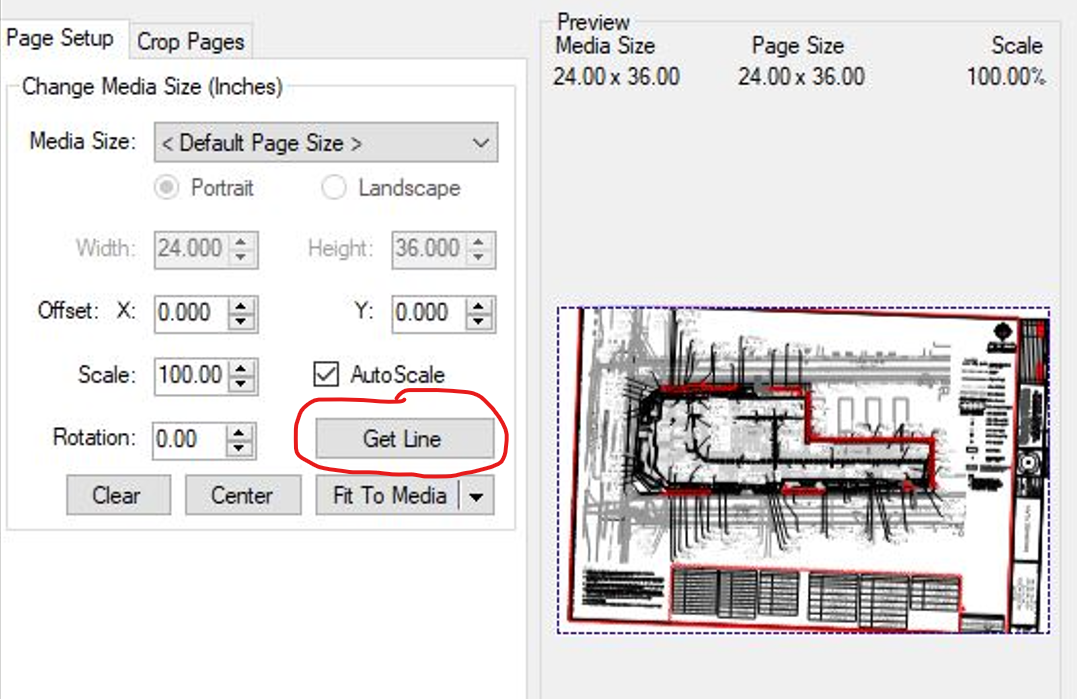Increase Scale using the spinner up arrow
1077x699 pixels.
pos(241,369)
